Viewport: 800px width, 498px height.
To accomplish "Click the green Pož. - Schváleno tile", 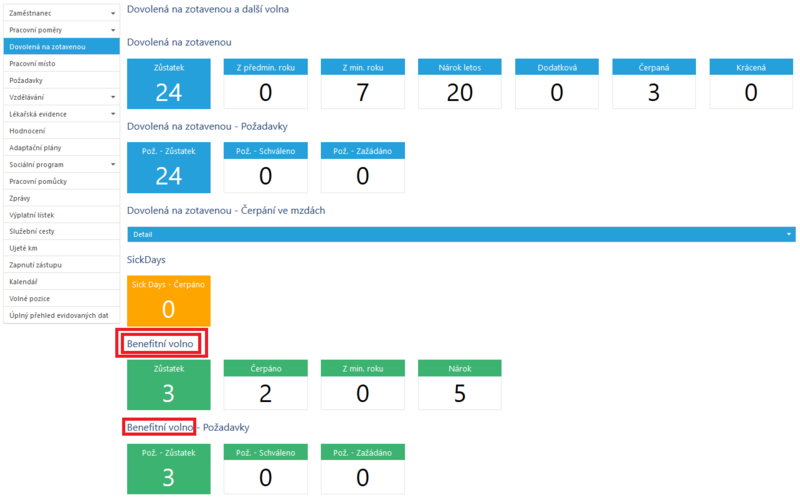I will point(265,469).
